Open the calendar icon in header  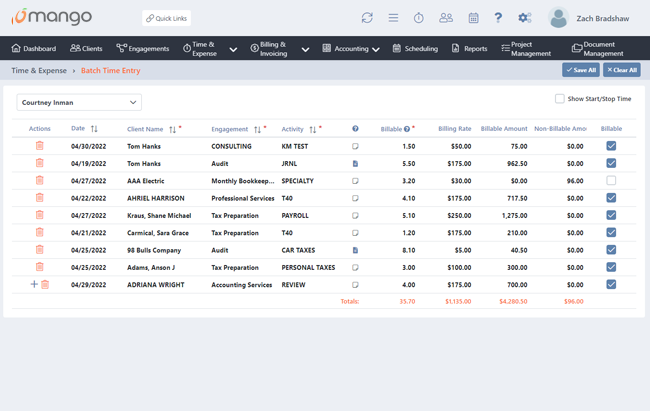(x=473, y=18)
